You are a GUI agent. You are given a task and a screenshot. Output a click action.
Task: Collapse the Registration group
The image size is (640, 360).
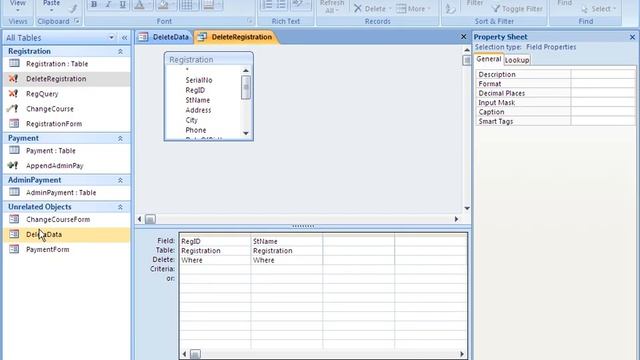[120, 51]
